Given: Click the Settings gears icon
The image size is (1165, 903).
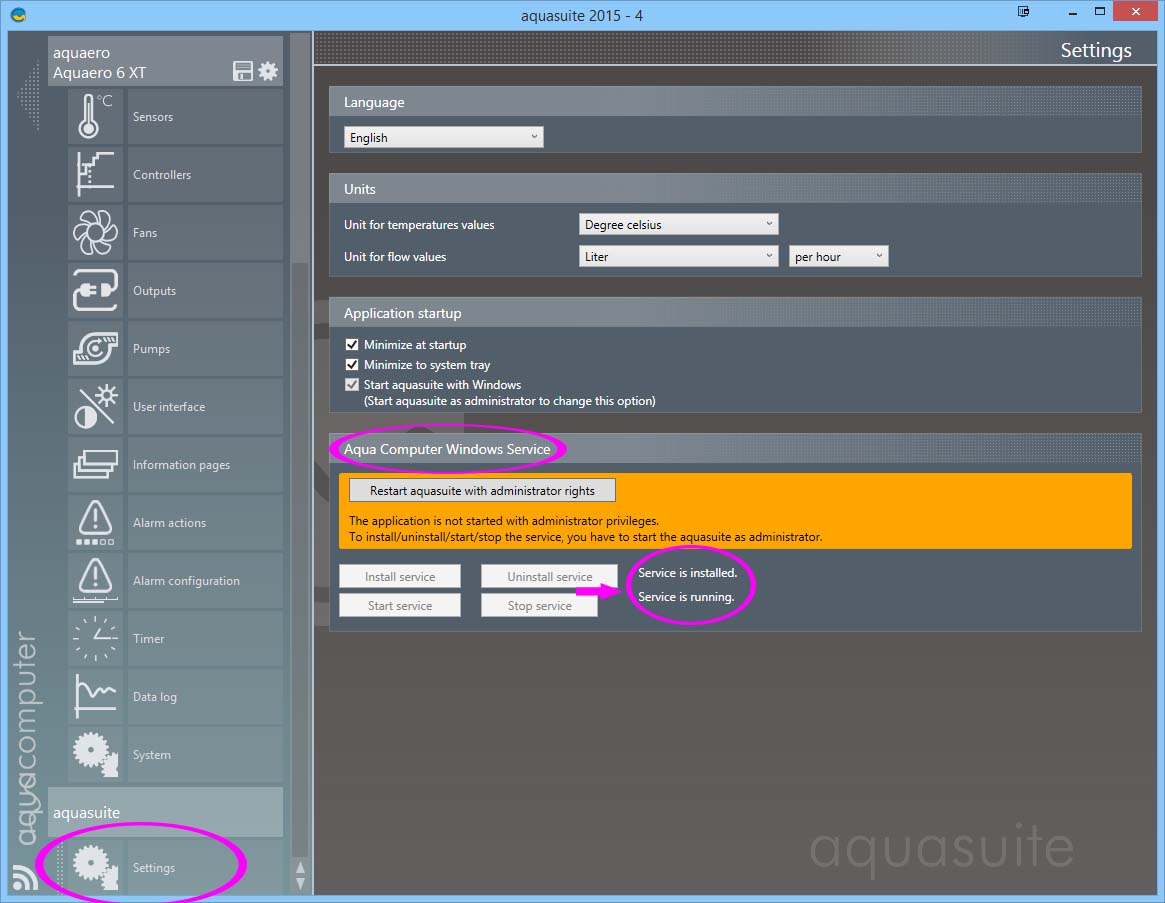Looking at the screenshot, I should (x=95, y=867).
